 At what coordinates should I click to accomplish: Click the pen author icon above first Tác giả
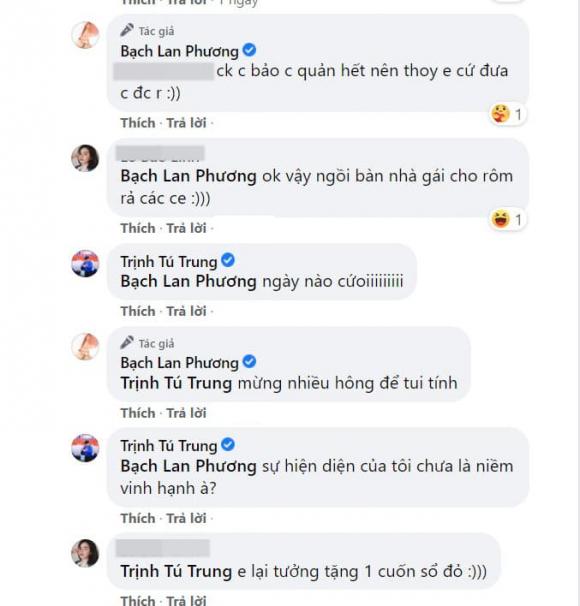[127, 30]
